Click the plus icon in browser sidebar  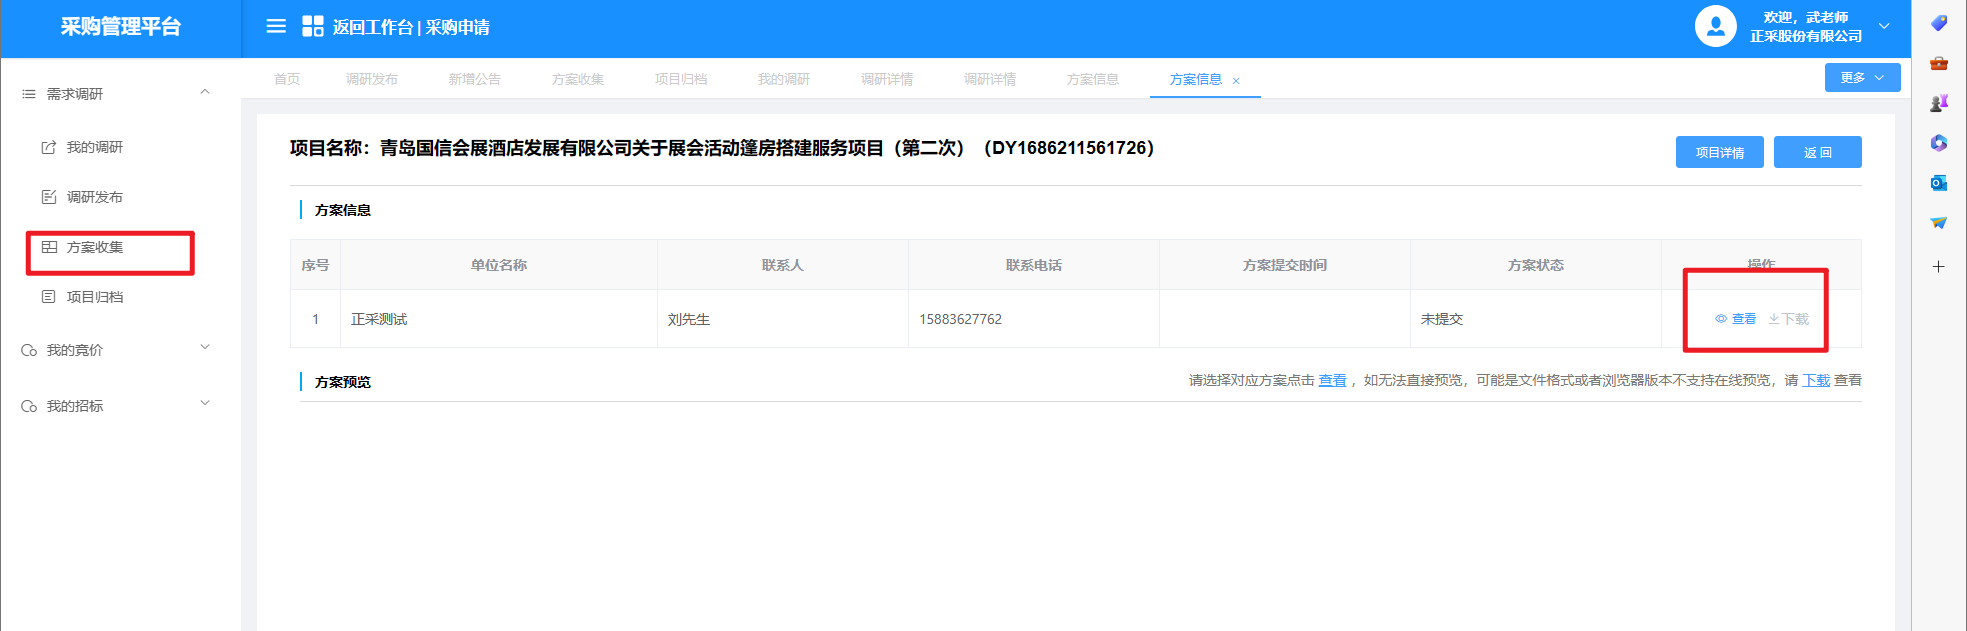[1939, 266]
